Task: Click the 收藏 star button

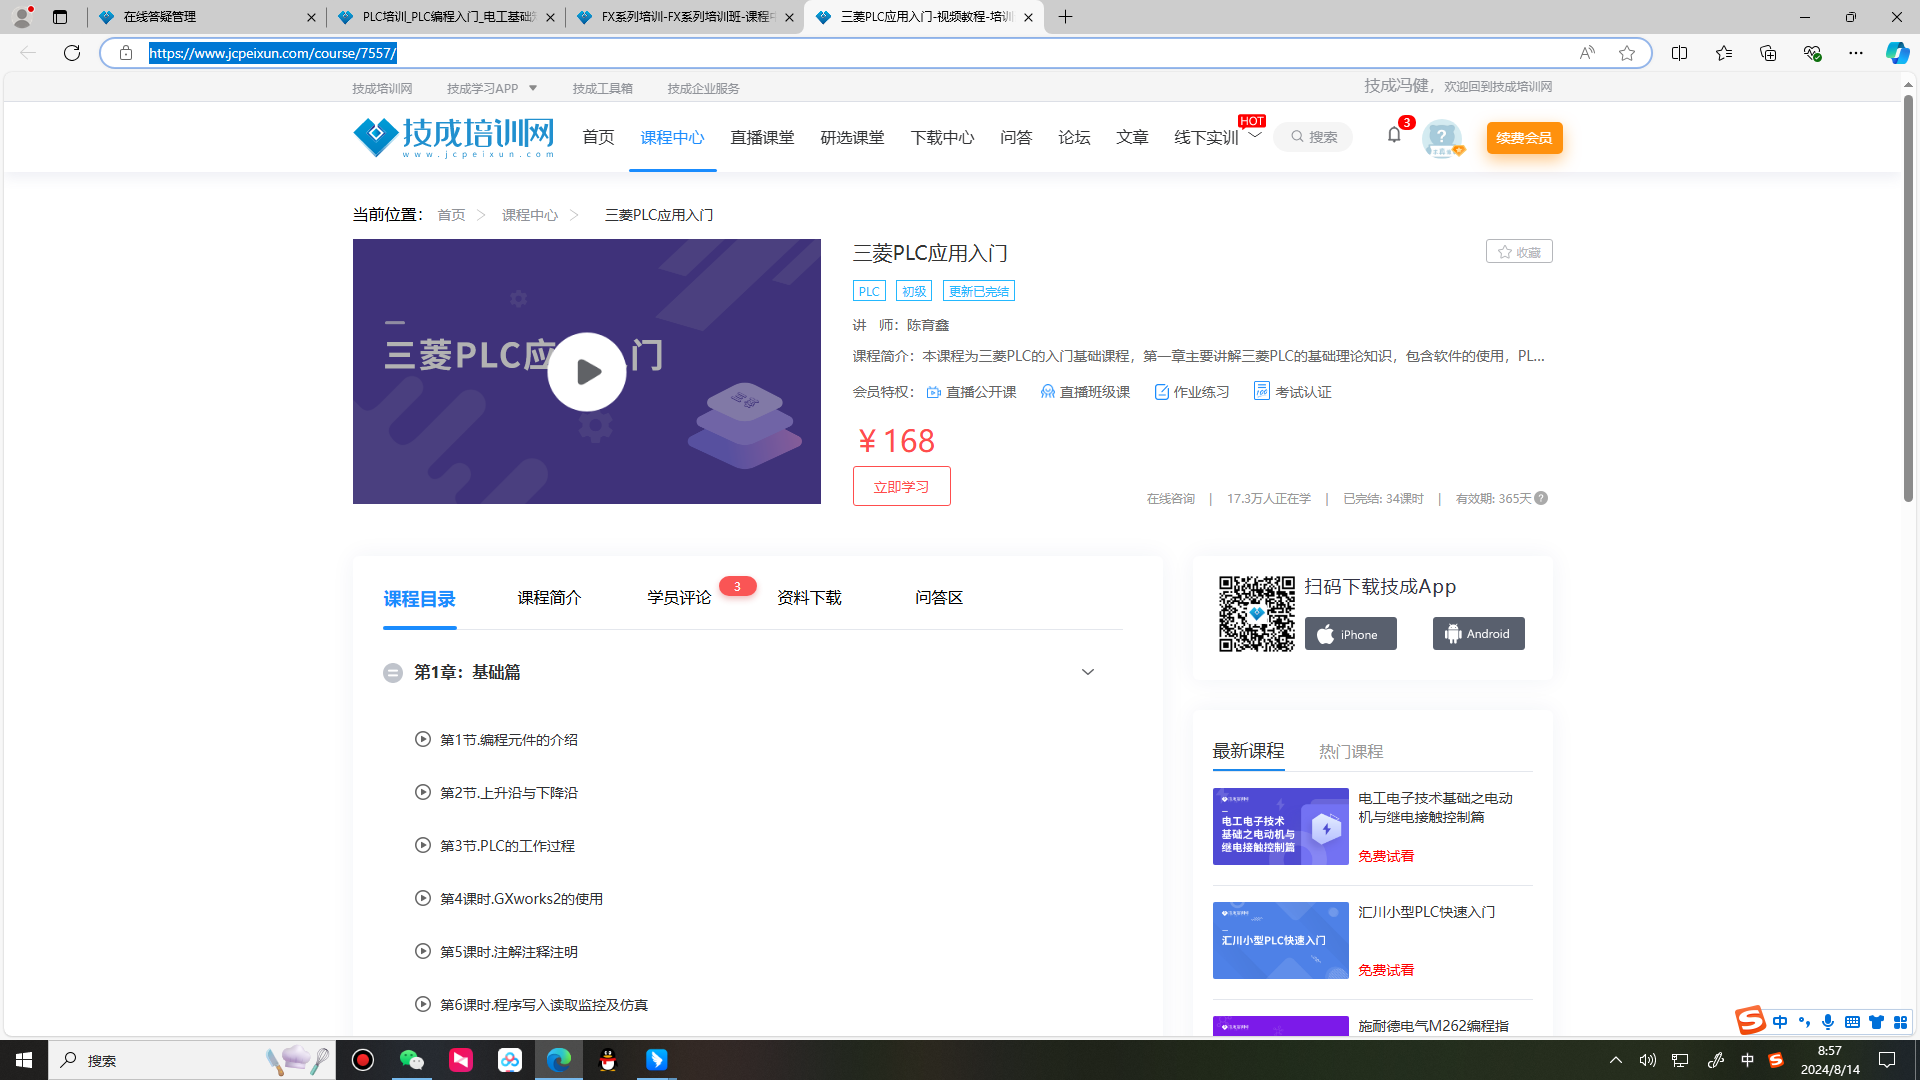Action: [x=1519, y=252]
